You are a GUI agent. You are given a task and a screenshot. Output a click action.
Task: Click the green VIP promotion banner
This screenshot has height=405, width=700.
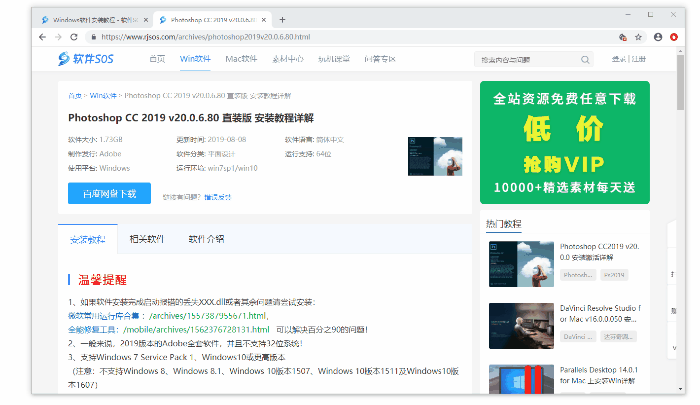click(x=565, y=142)
